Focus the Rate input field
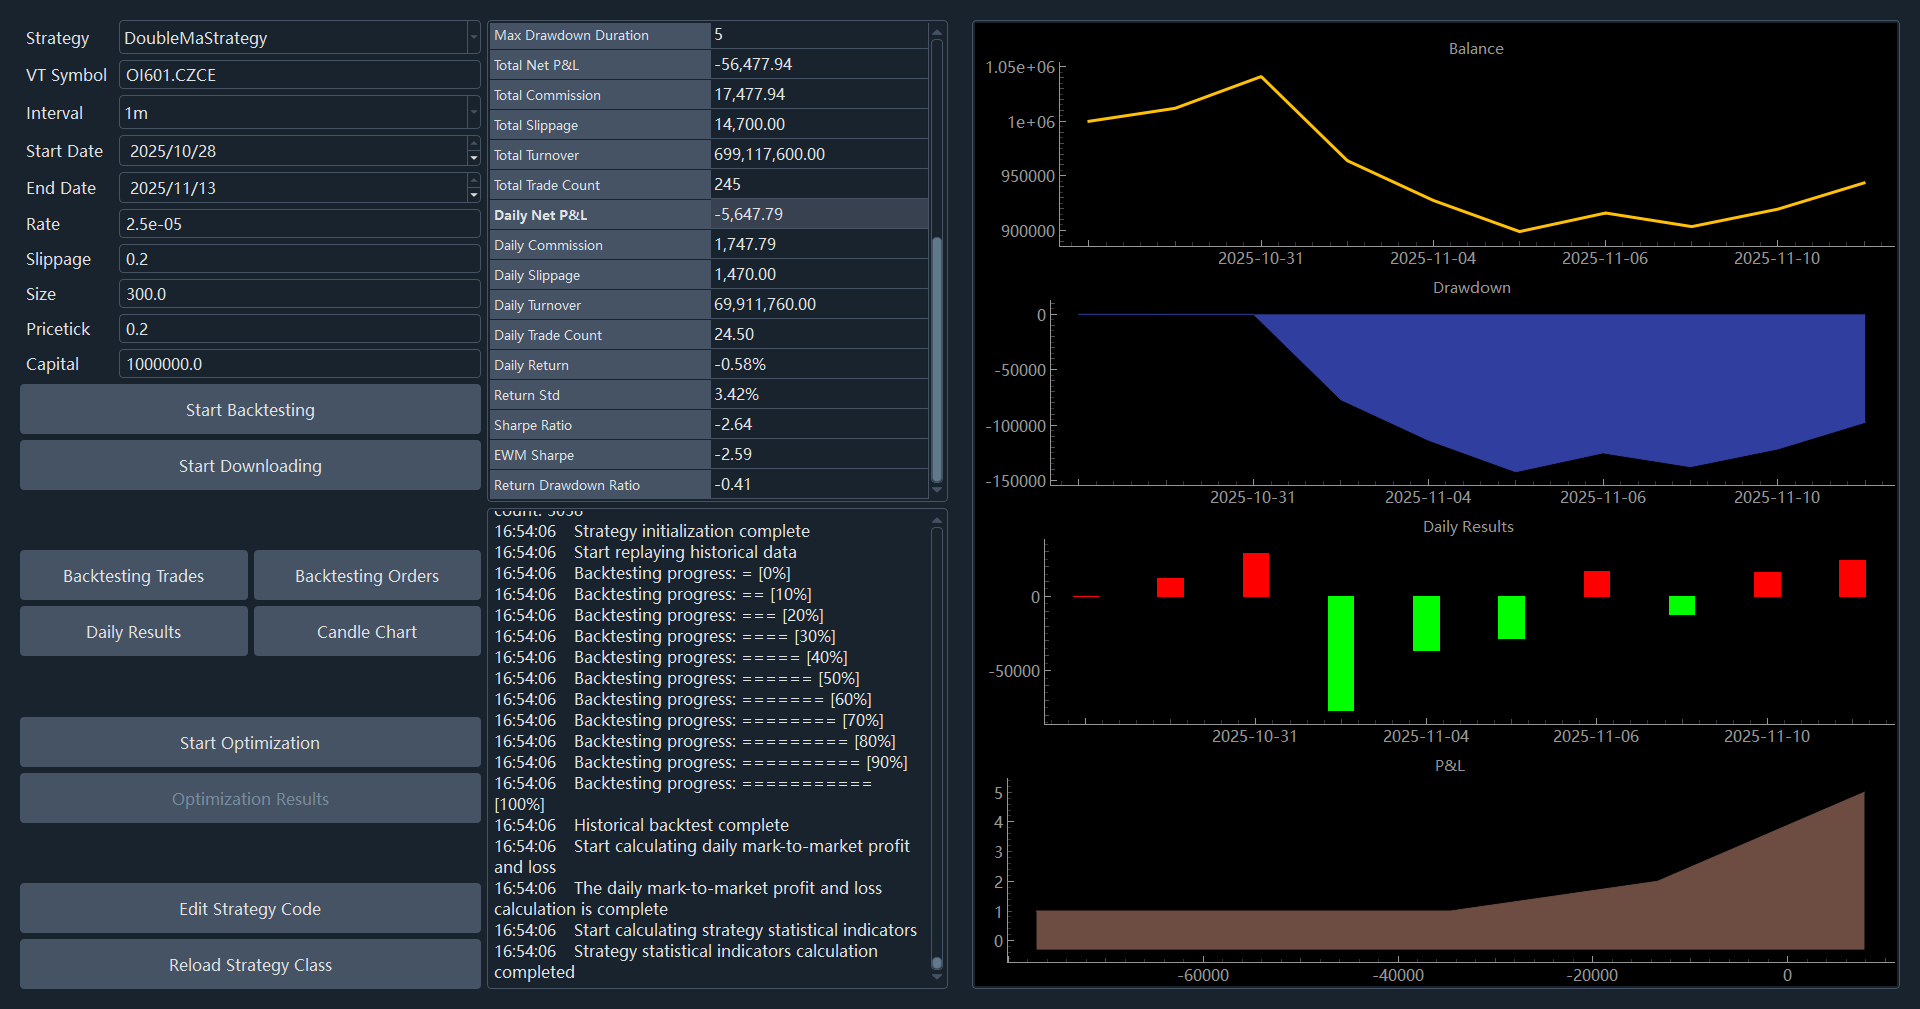 click(x=298, y=224)
